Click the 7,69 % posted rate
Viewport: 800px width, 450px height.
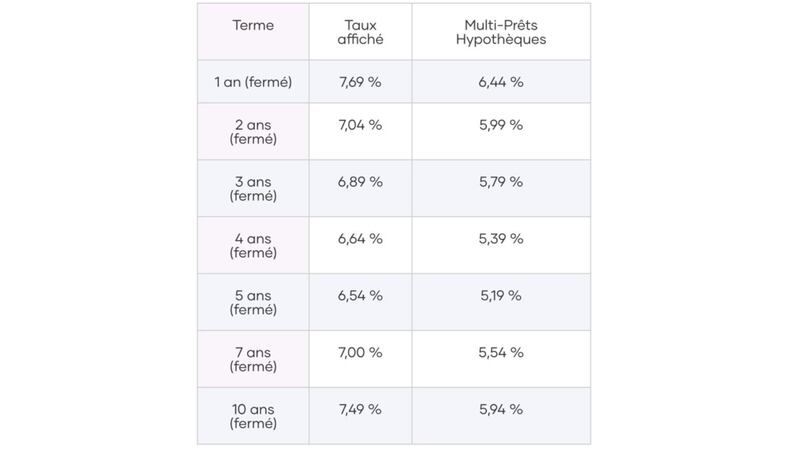coord(360,82)
